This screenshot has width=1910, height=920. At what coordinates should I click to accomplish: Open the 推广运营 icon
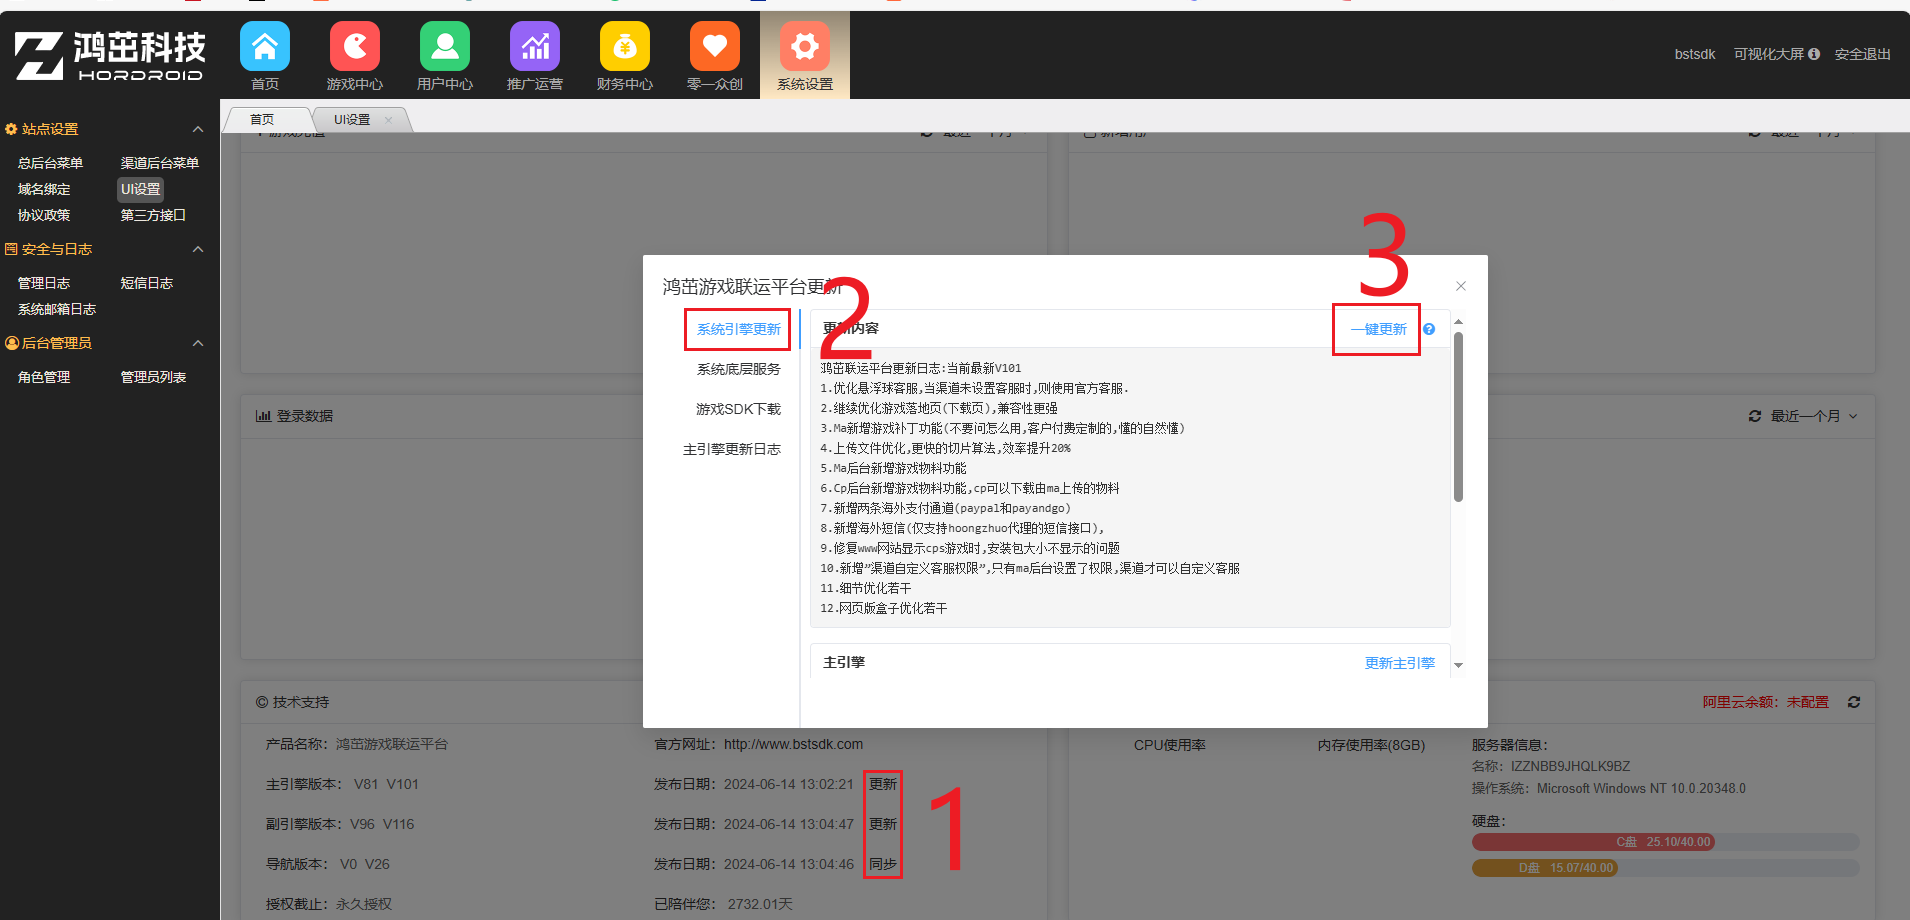(535, 47)
